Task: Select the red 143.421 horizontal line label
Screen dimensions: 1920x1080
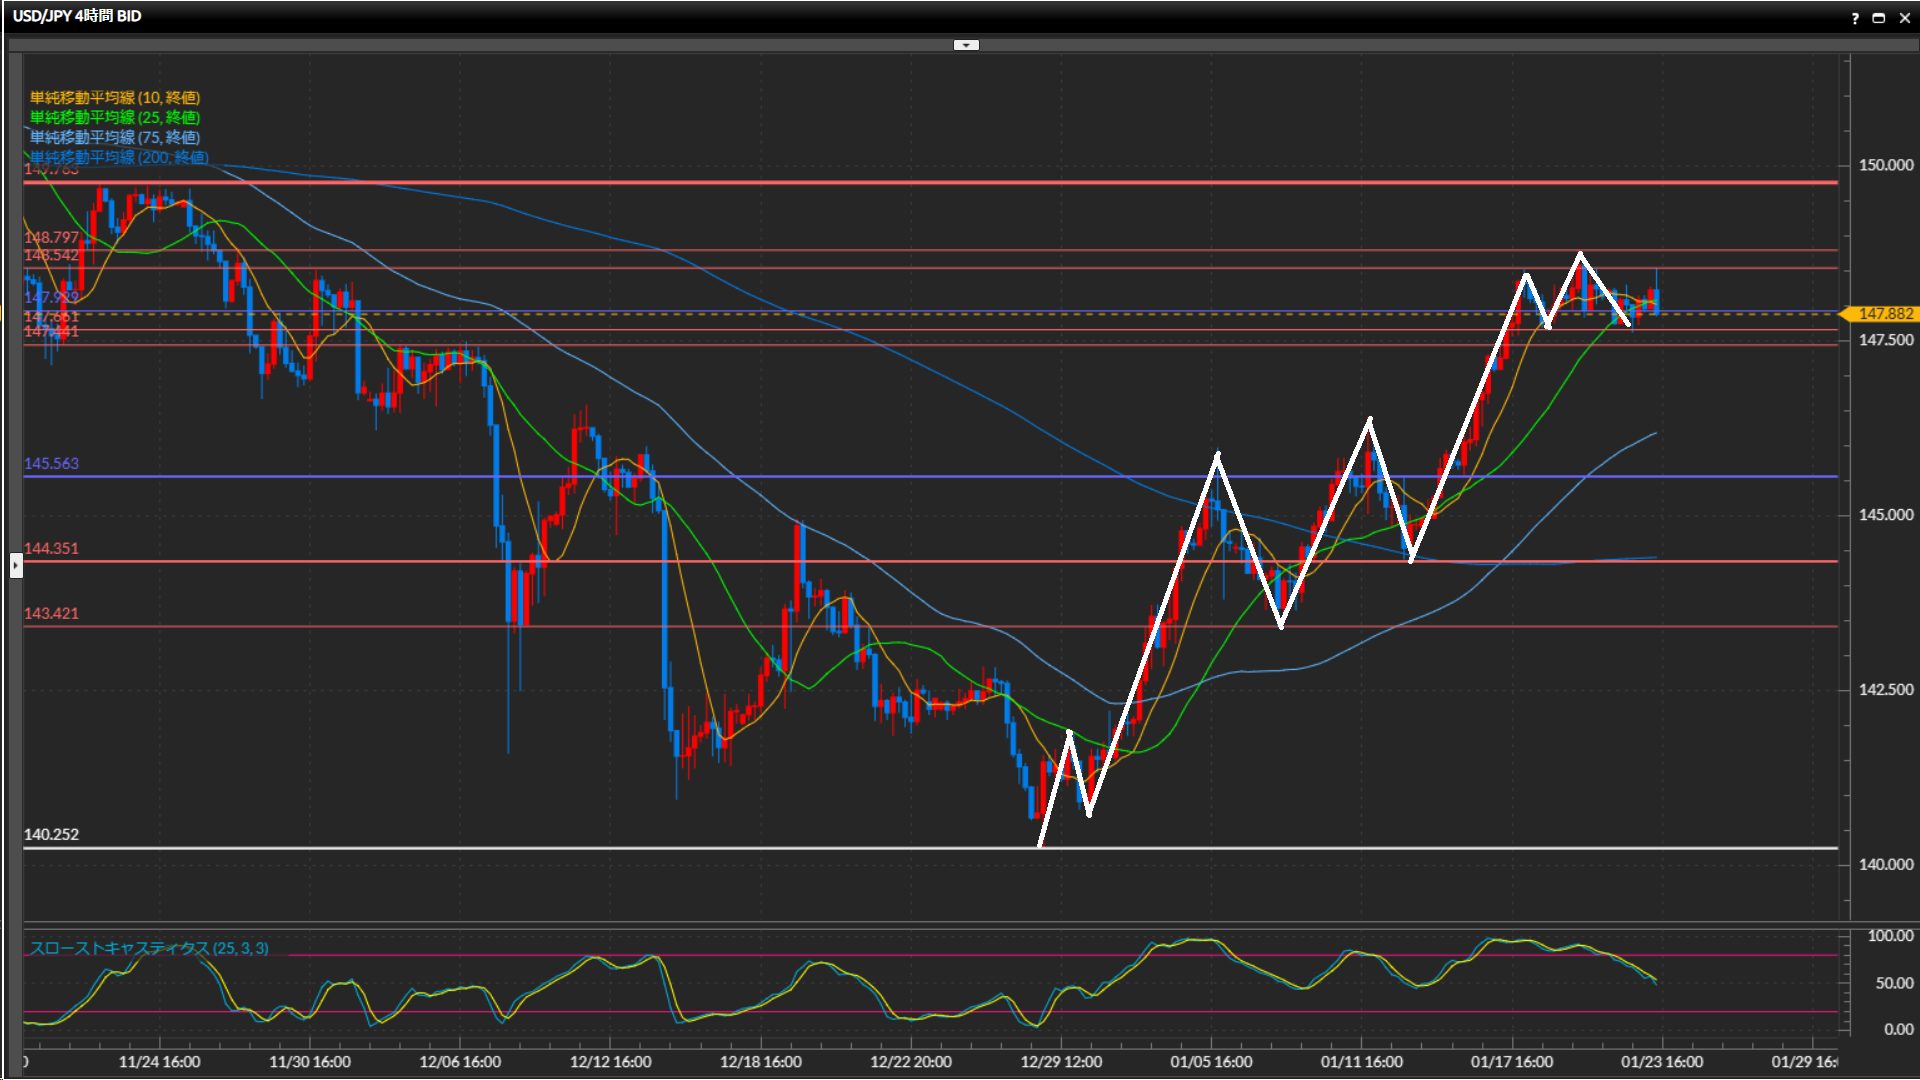Action: tap(51, 613)
